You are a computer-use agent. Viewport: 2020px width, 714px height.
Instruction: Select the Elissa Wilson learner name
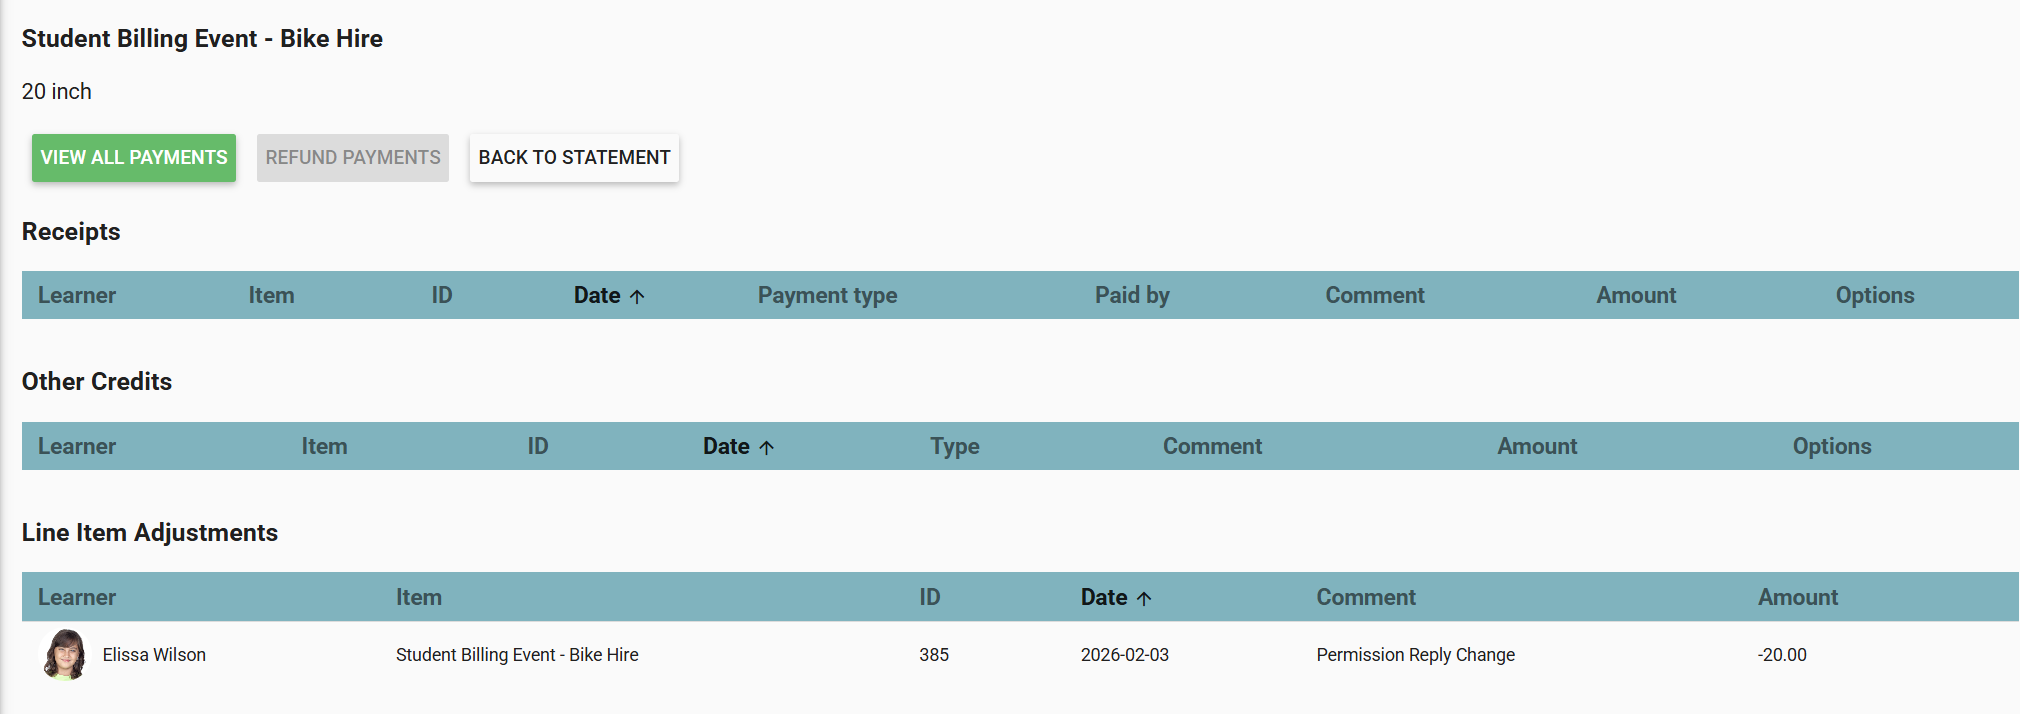point(154,655)
